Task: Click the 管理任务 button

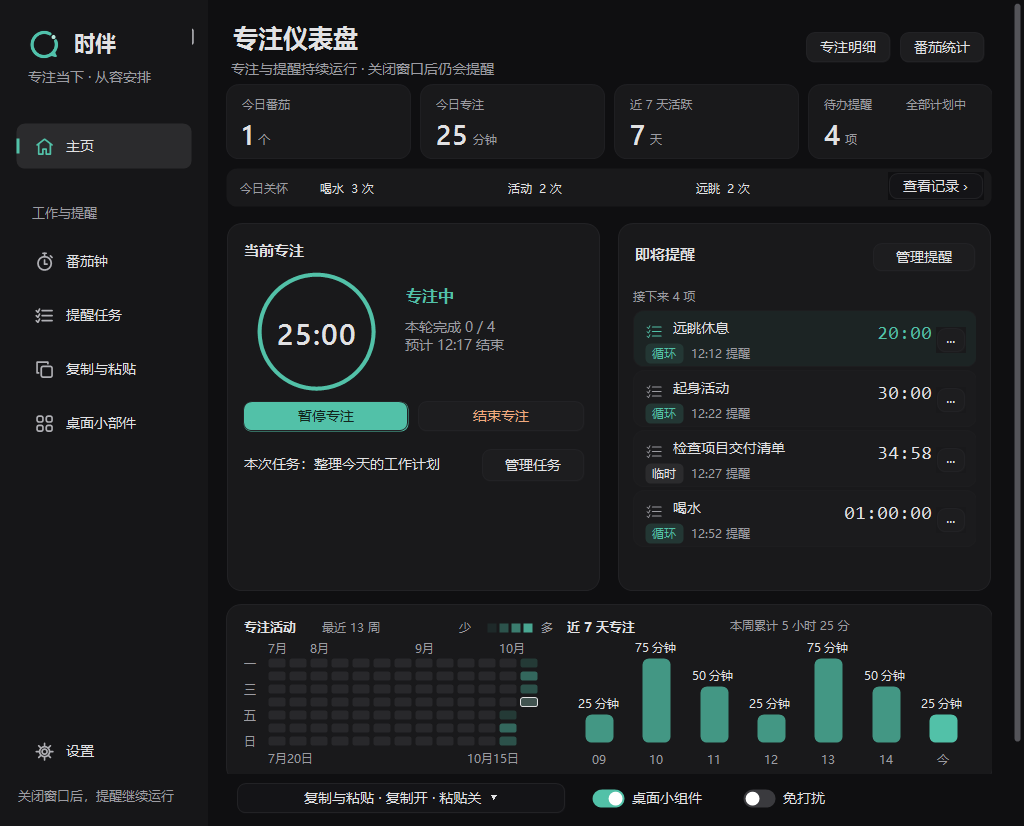Action: pos(533,465)
